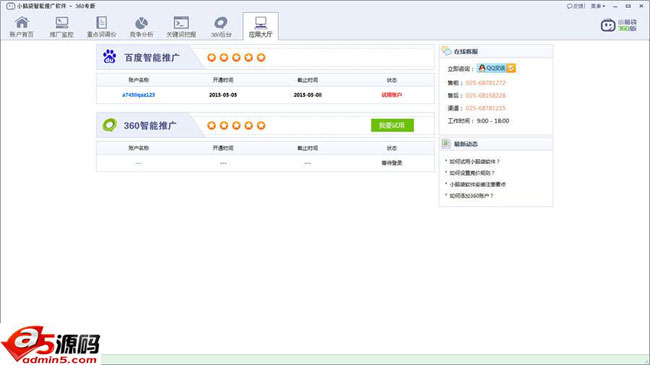This screenshot has width=650, height=365.
Task: Click the red 试用账户 status
Action: [x=392, y=95]
